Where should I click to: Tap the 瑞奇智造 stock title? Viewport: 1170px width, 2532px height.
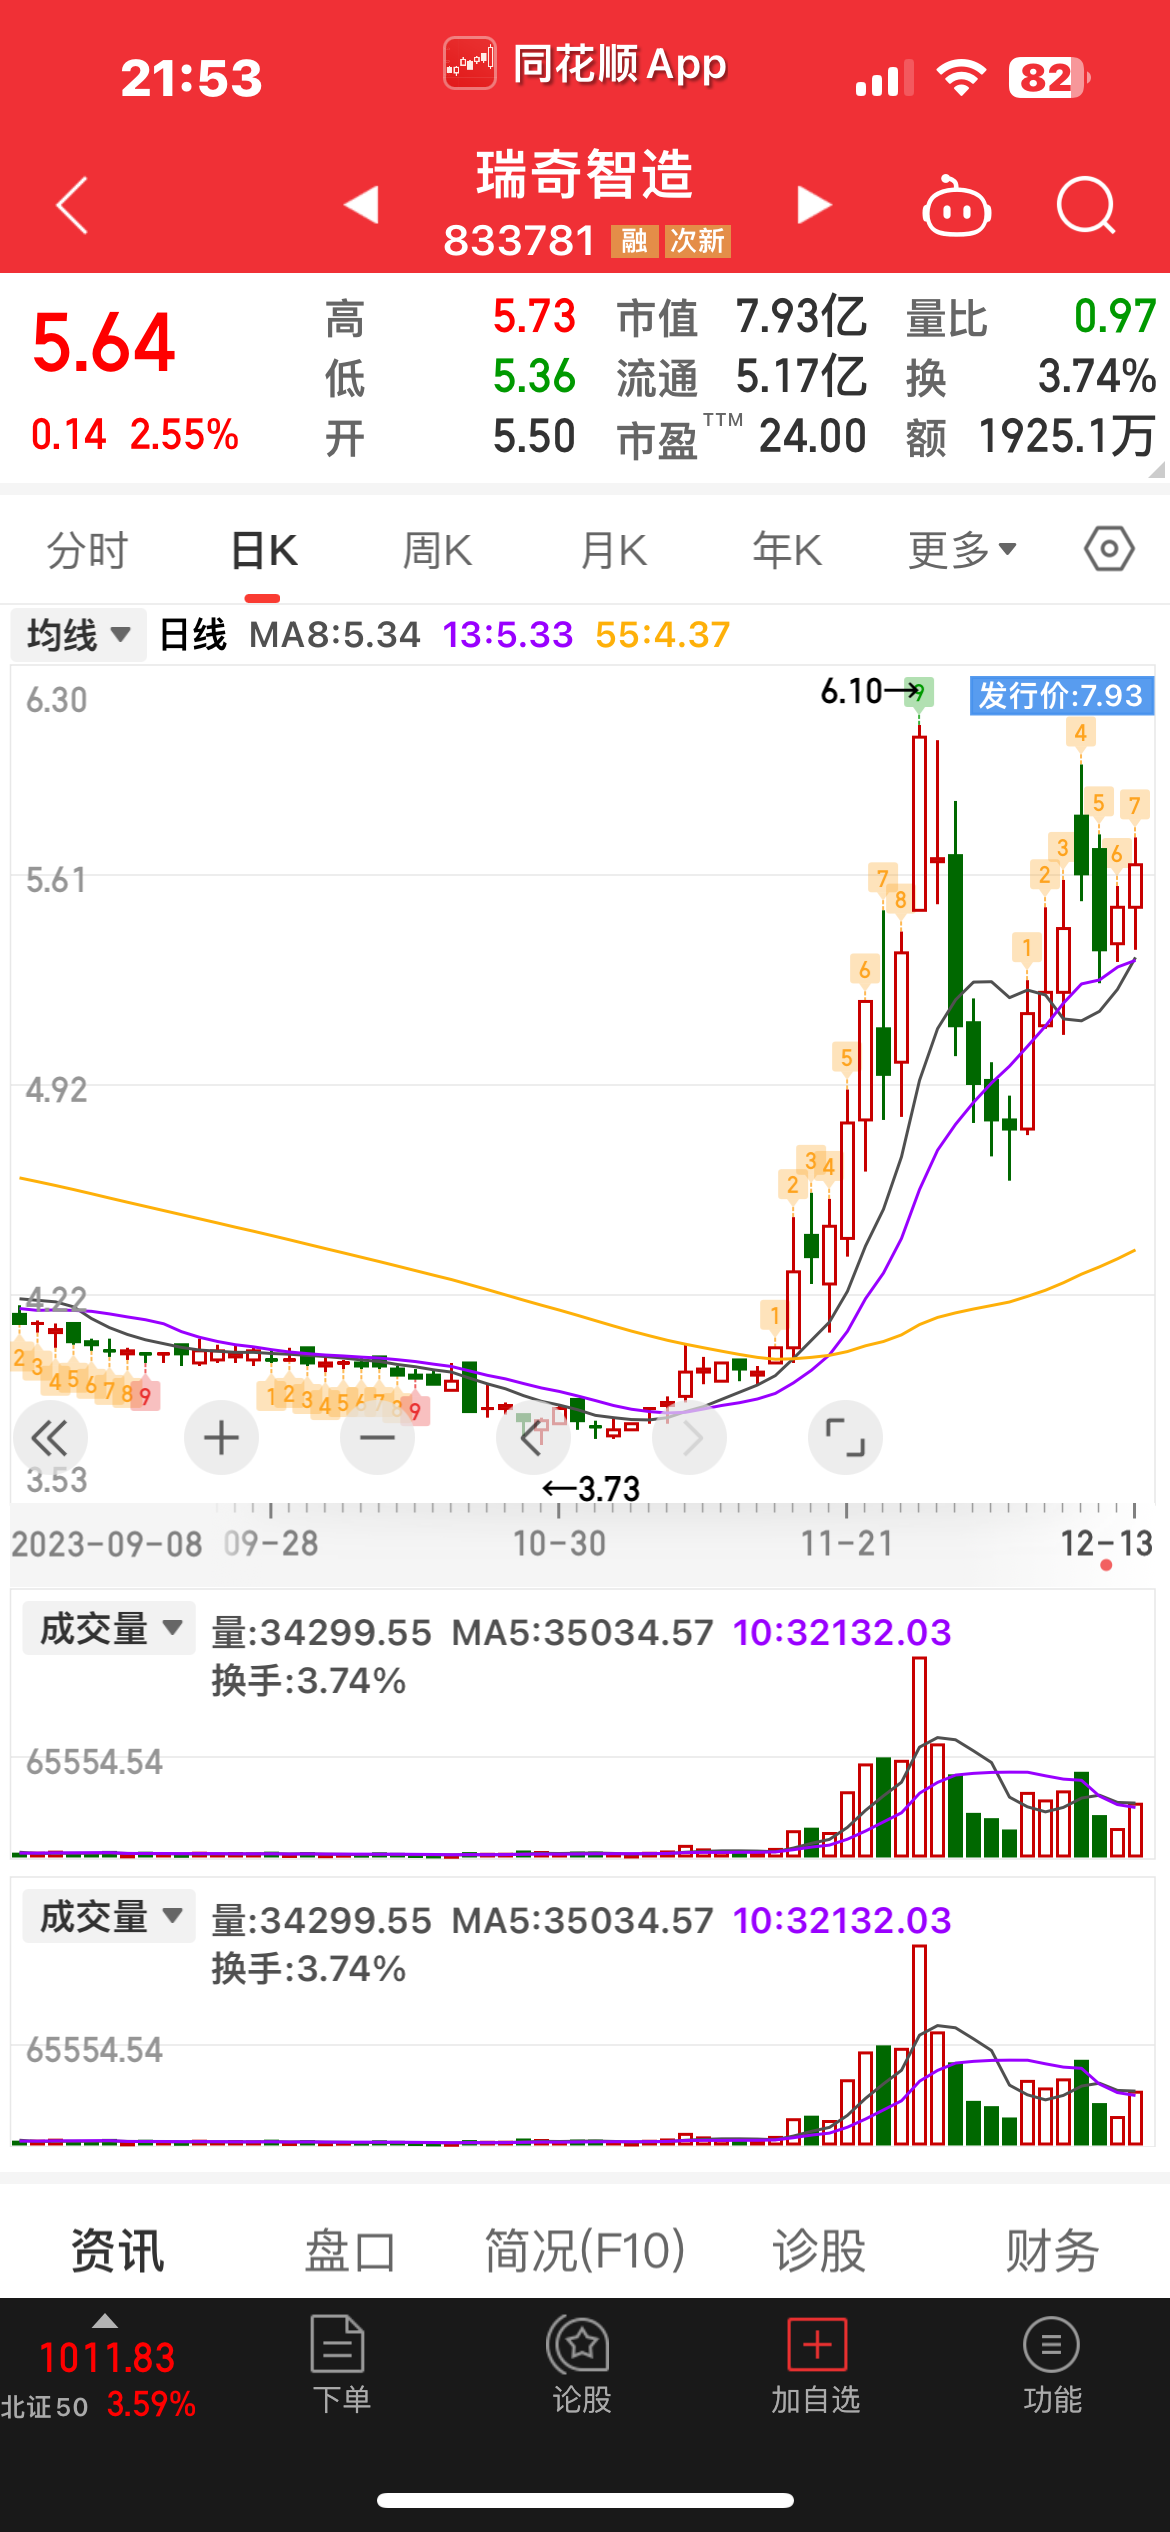pos(585,174)
